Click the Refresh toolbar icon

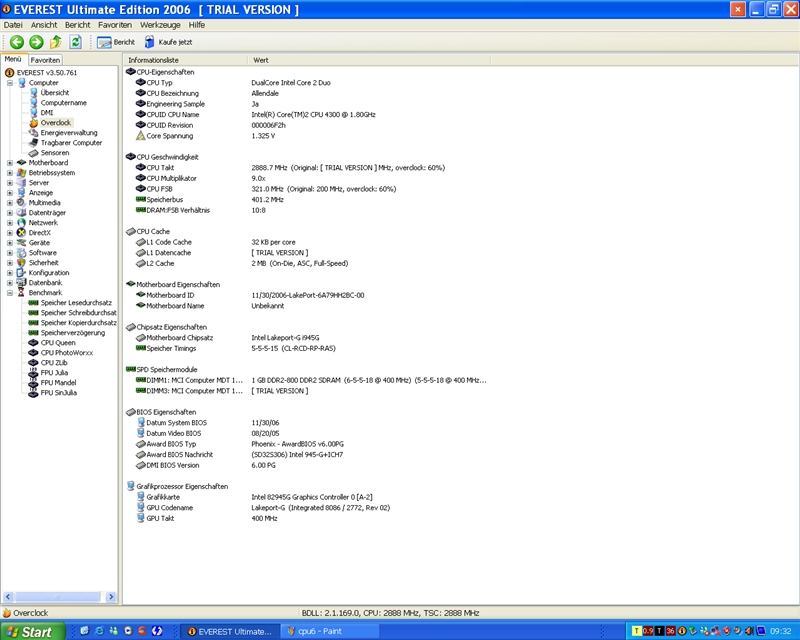[x=76, y=42]
